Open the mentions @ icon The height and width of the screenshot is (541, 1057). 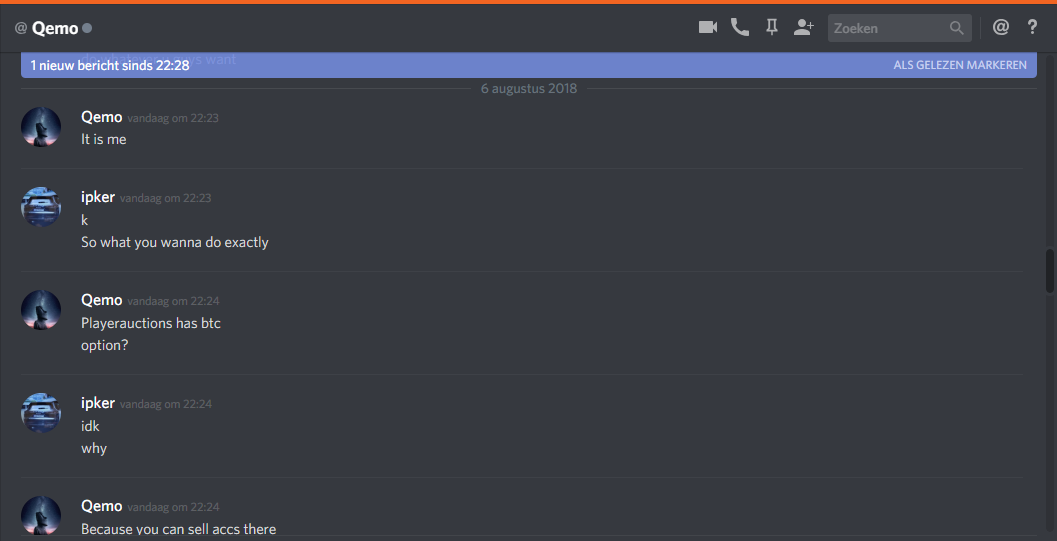click(x=1001, y=28)
